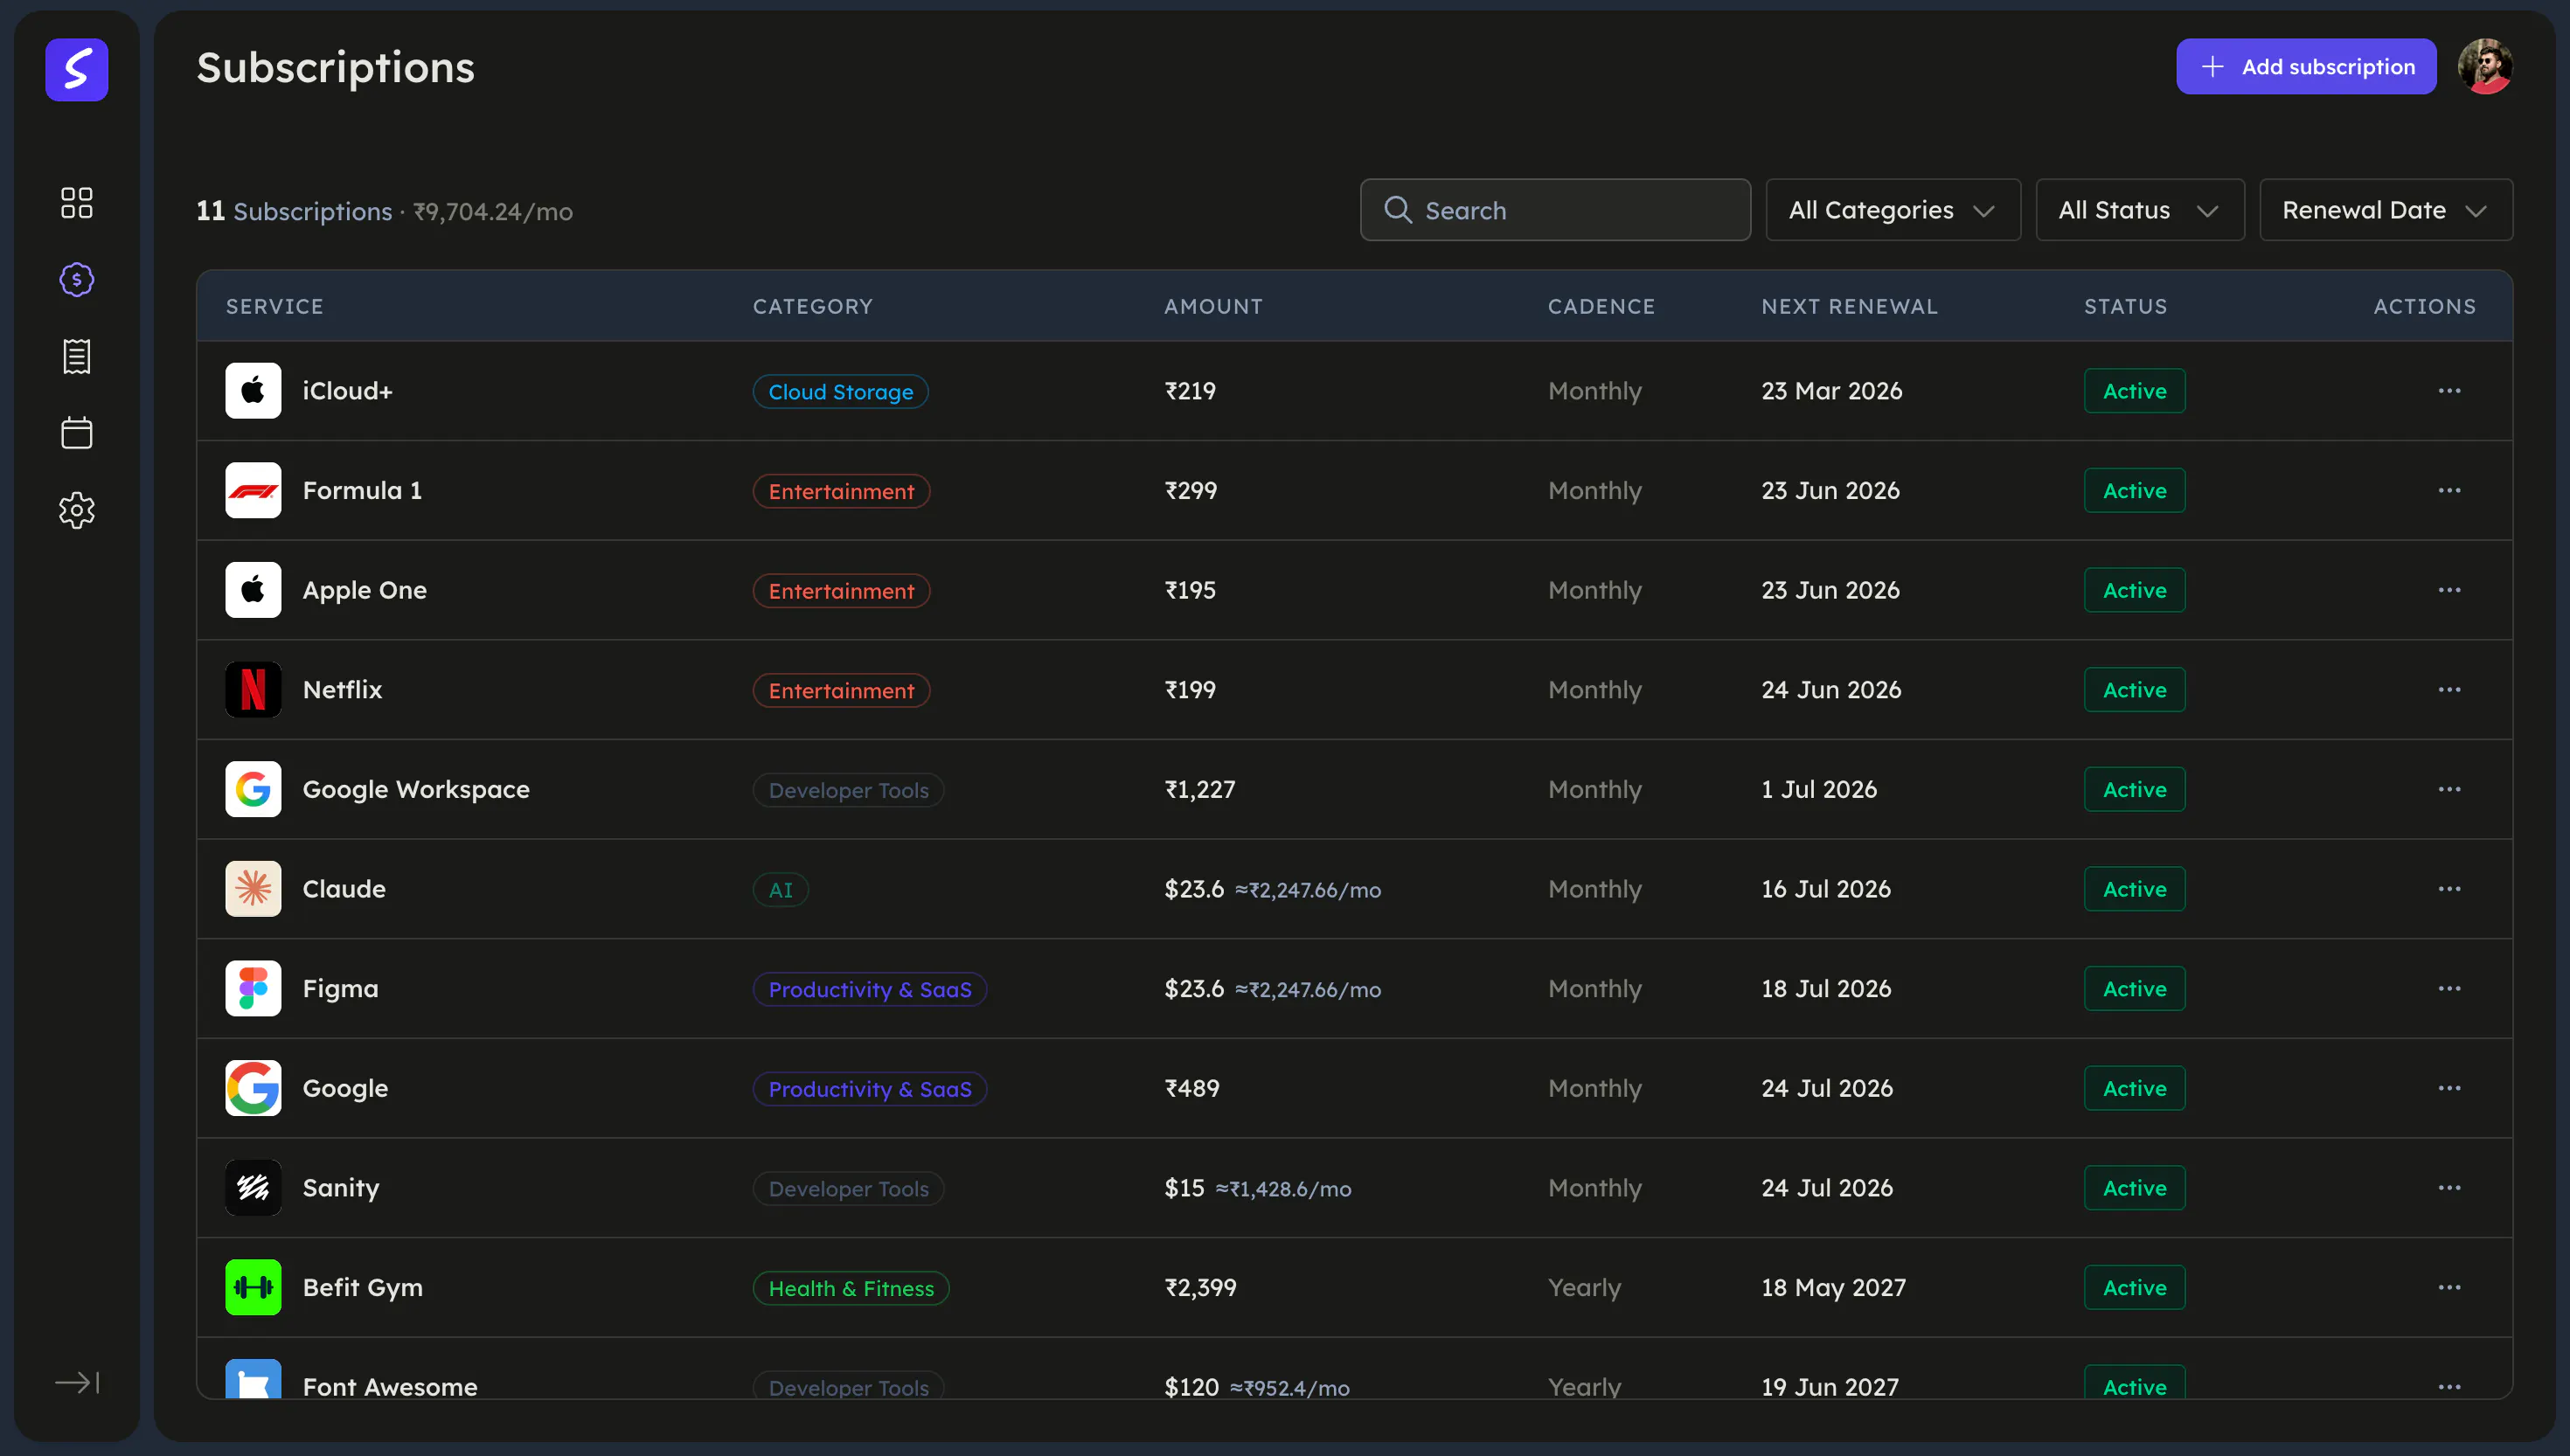Click the 16 Jul 2026 renewal date
The width and height of the screenshot is (2570, 1456).
(x=1826, y=889)
